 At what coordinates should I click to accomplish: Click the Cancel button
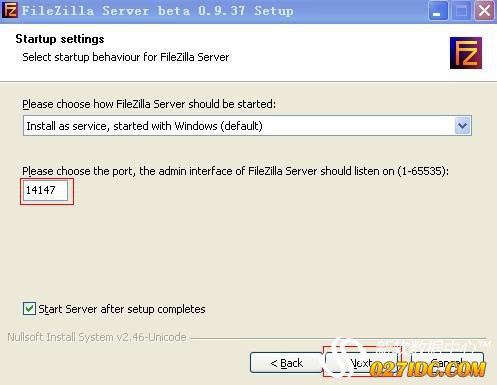(447, 363)
